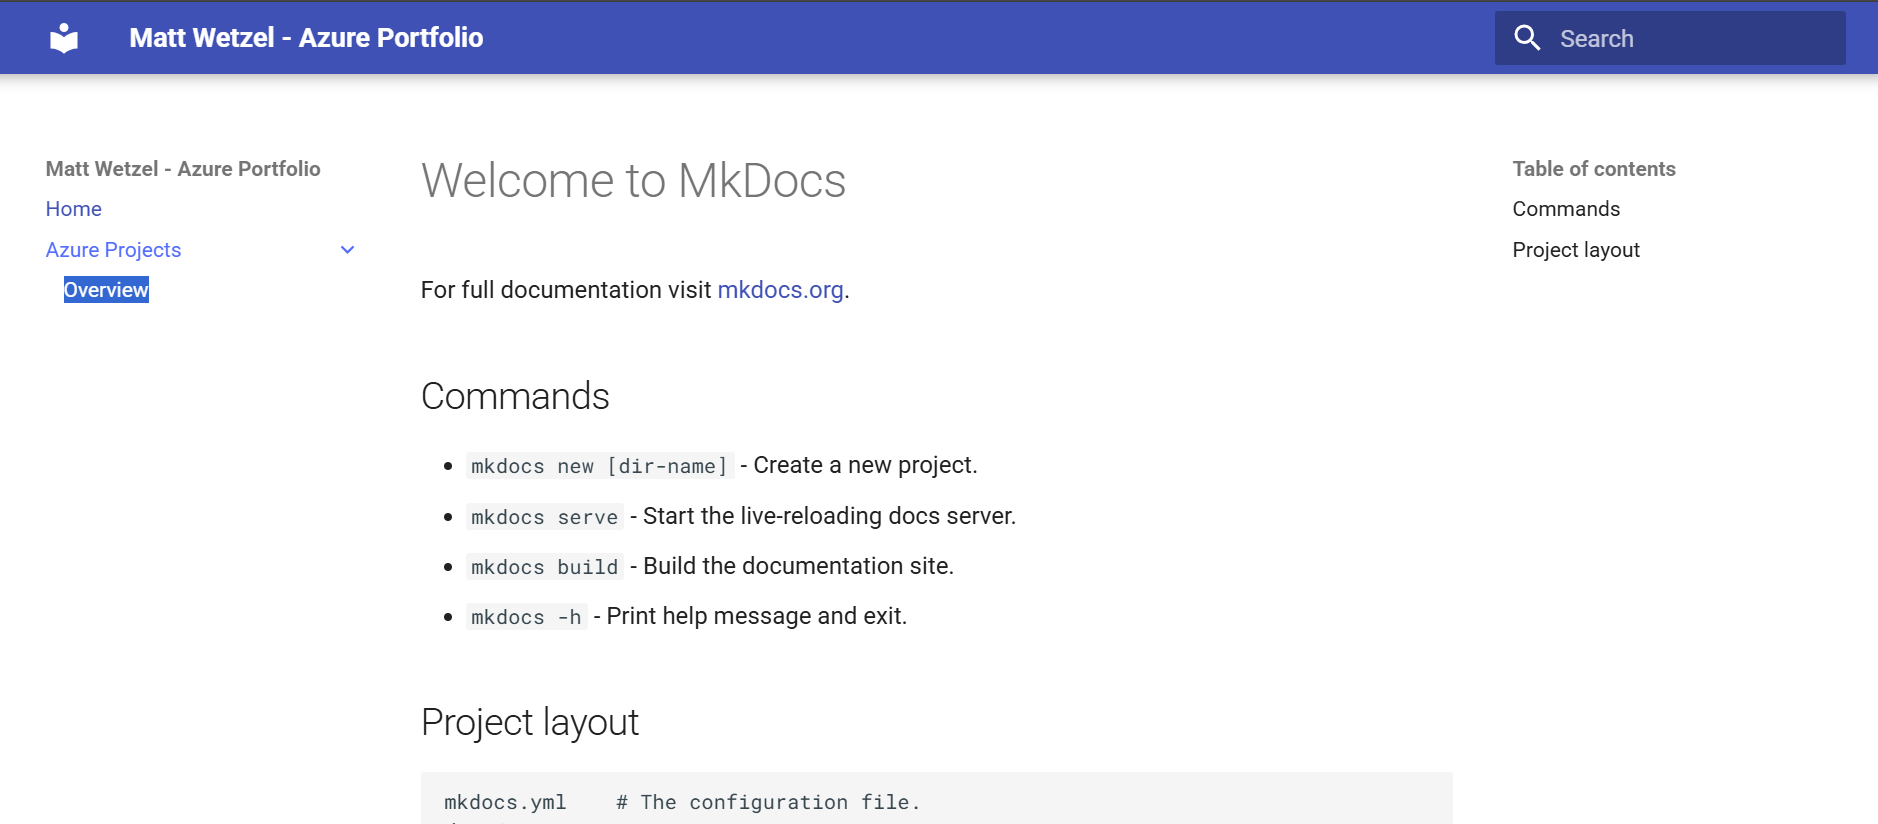Click the MkDocs book logo icon
Viewport: 1878px width, 824px height.
(64, 38)
